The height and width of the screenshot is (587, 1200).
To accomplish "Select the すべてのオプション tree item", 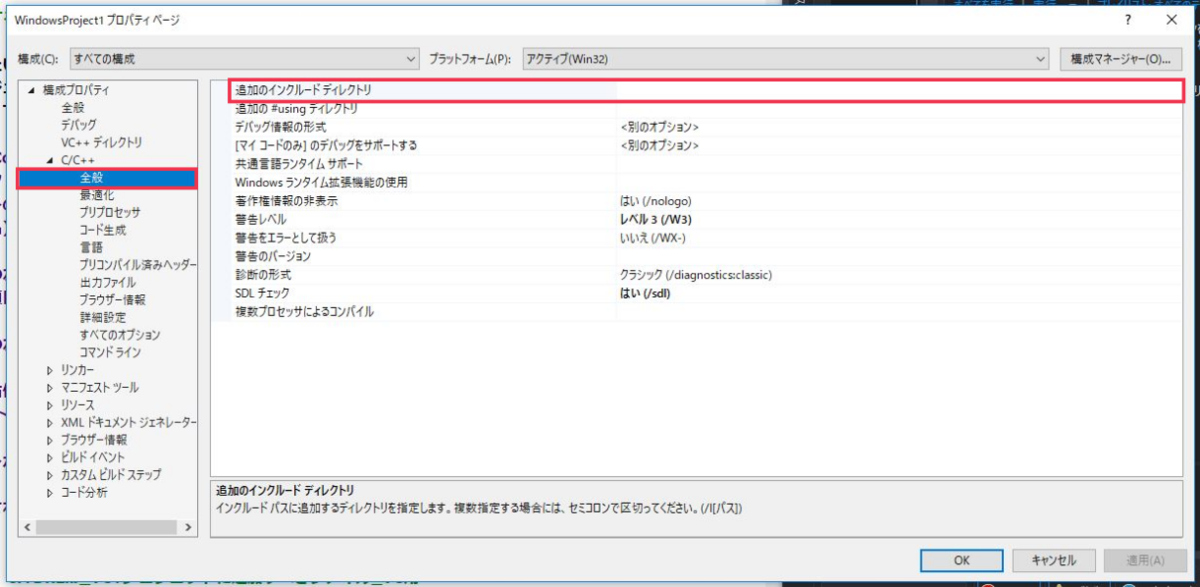I will [x=120, y=335].
